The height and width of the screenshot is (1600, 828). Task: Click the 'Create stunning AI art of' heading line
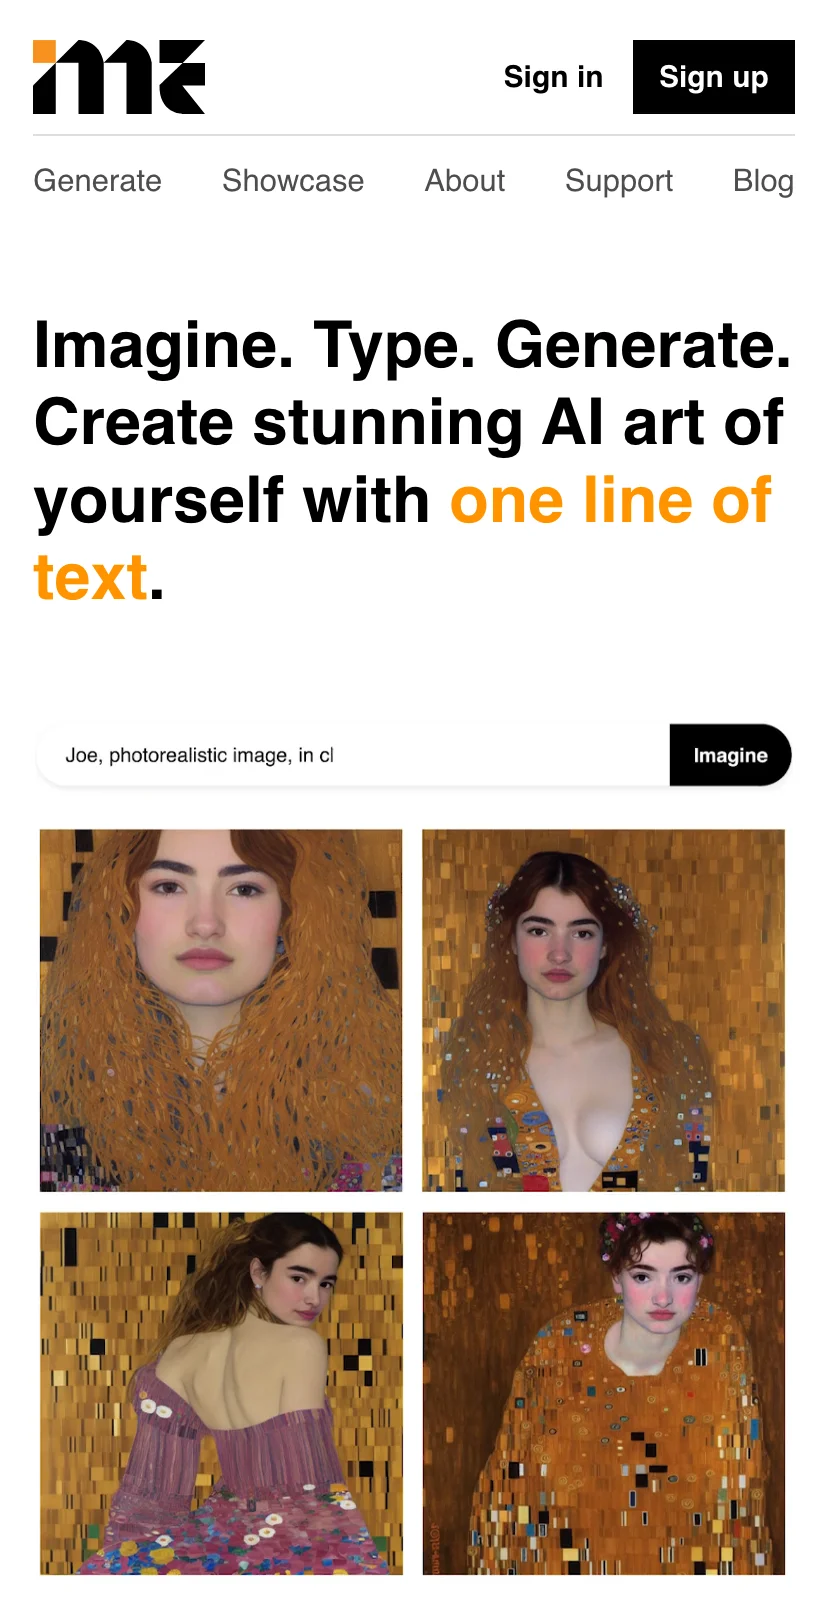(409, 422)
